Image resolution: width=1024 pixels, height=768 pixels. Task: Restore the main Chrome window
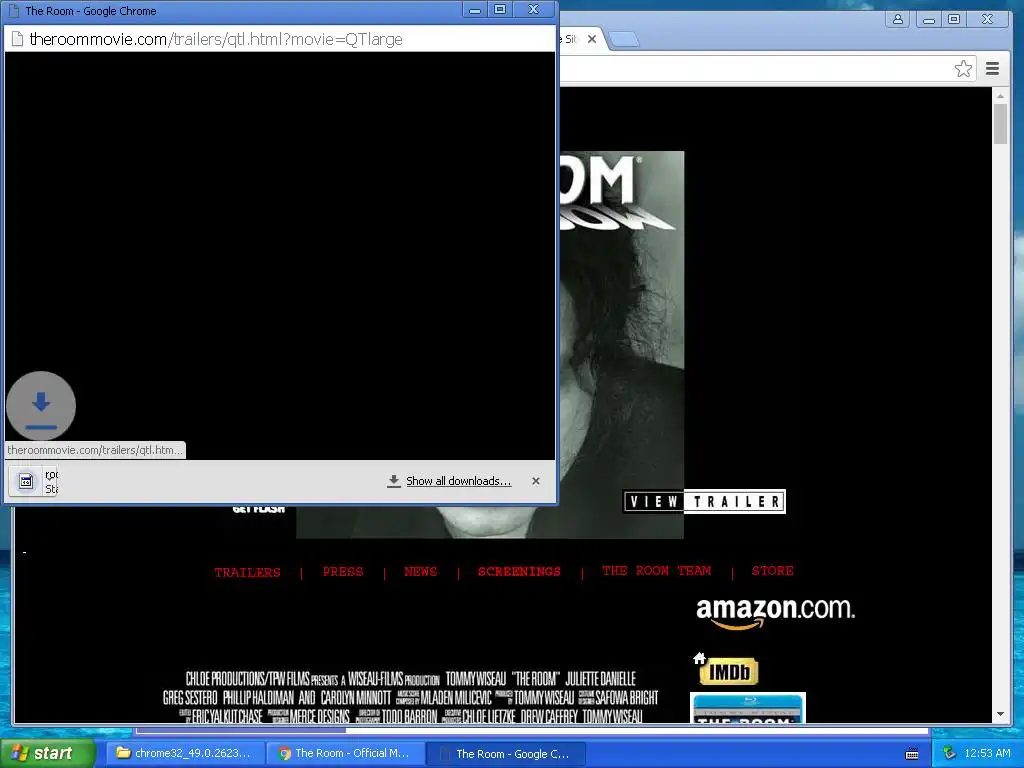954,20
